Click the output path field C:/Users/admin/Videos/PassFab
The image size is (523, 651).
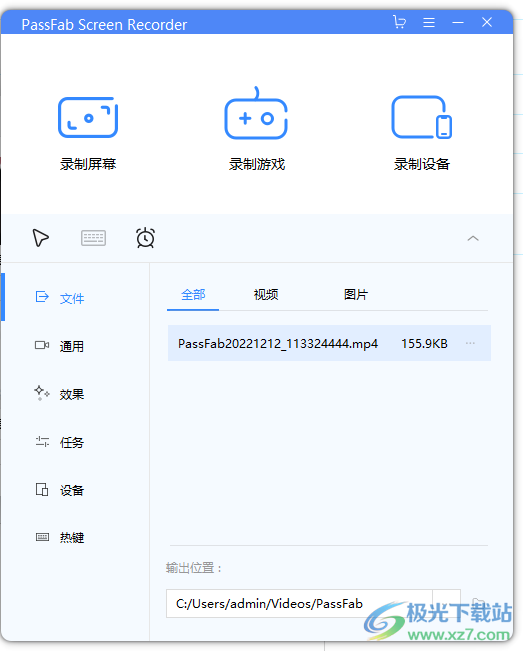(299, 603)
